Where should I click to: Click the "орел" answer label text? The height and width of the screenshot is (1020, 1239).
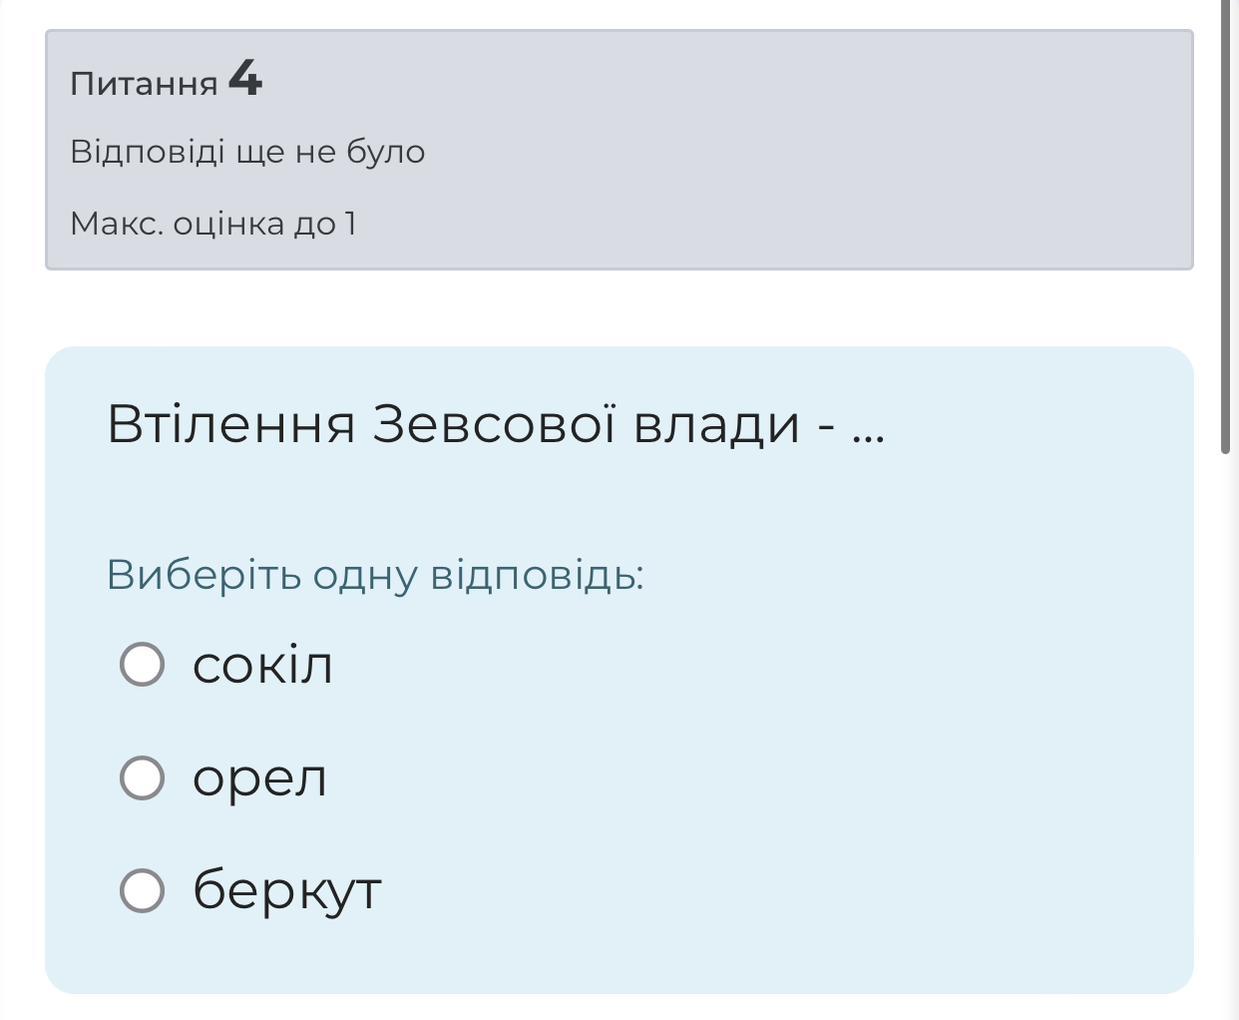click(259, 778)
